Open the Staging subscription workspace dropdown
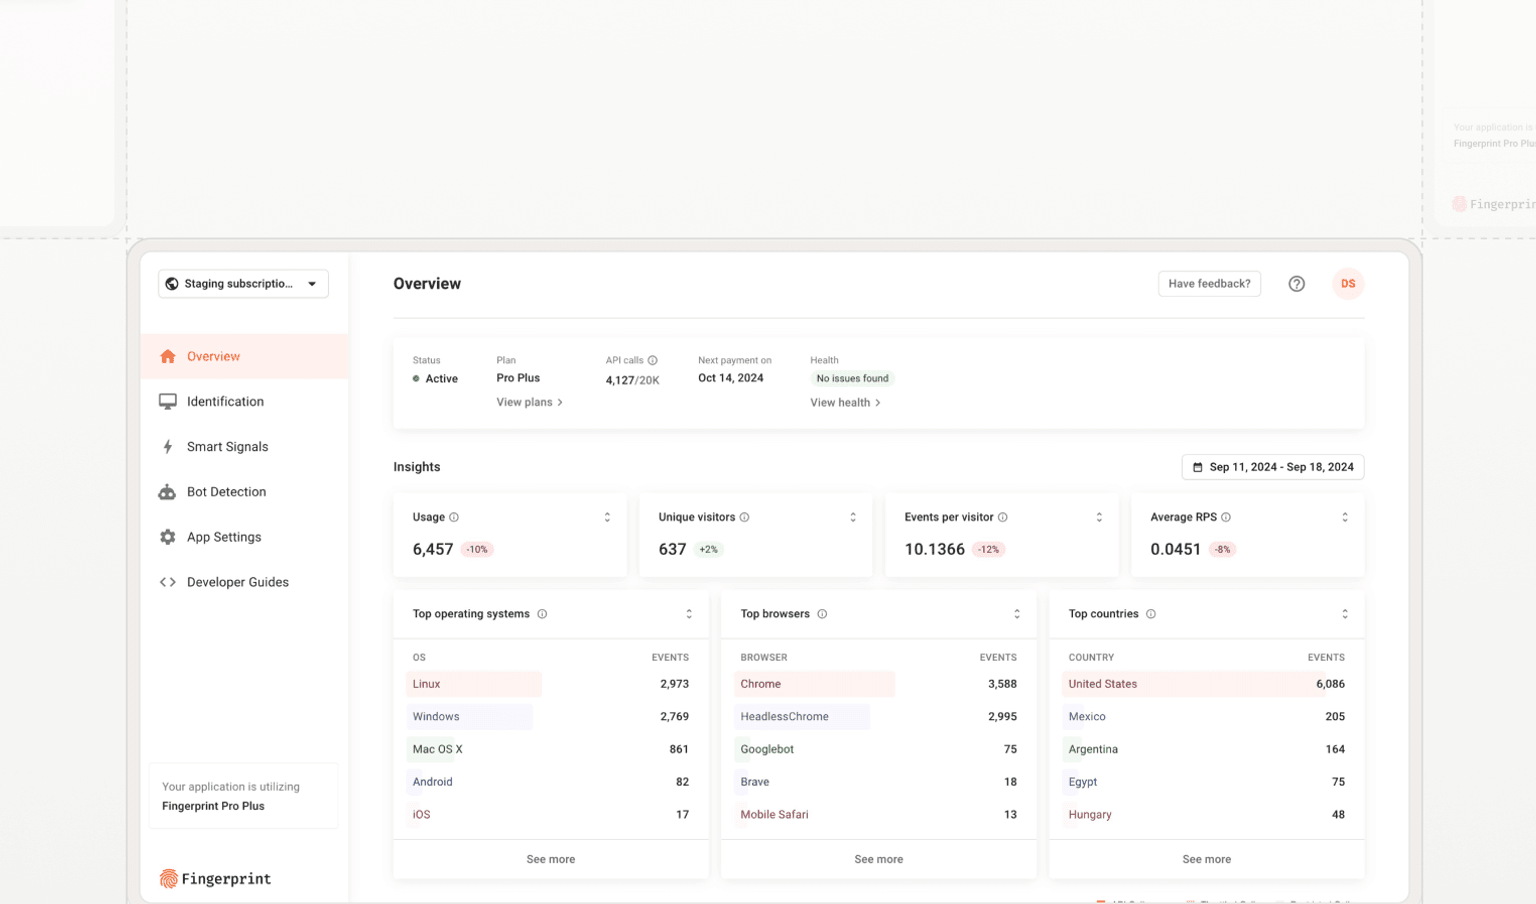 pyautogui.click(x=243, y=283)
